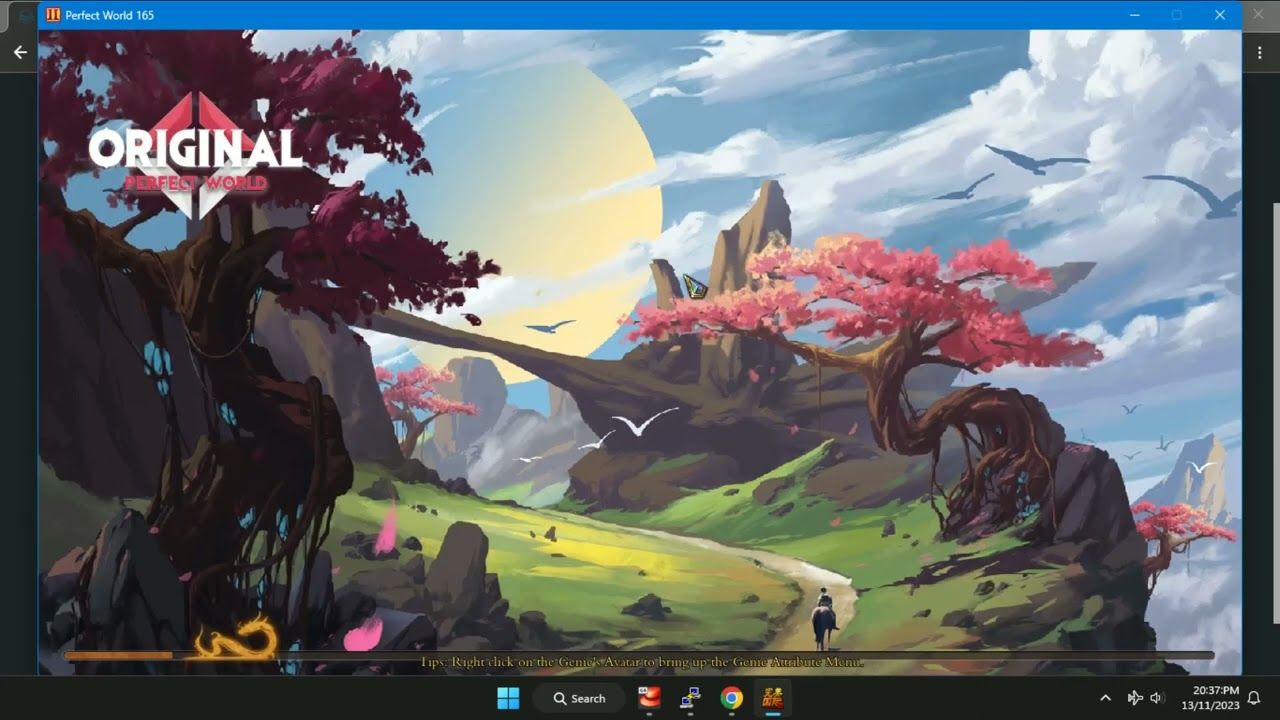Open the three-dot menu in the background window
This screenshot has width=1280, height=720.
coord(1258,52)
